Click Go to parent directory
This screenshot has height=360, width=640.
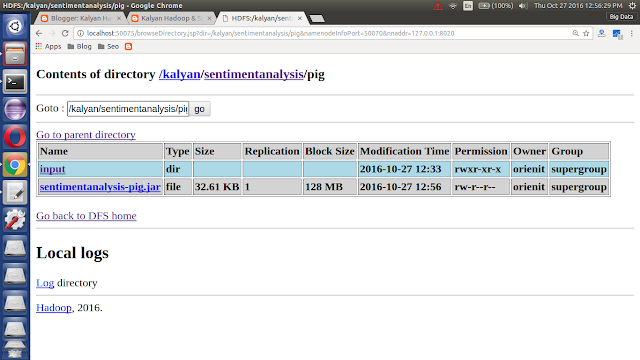[x=86, y=135]
